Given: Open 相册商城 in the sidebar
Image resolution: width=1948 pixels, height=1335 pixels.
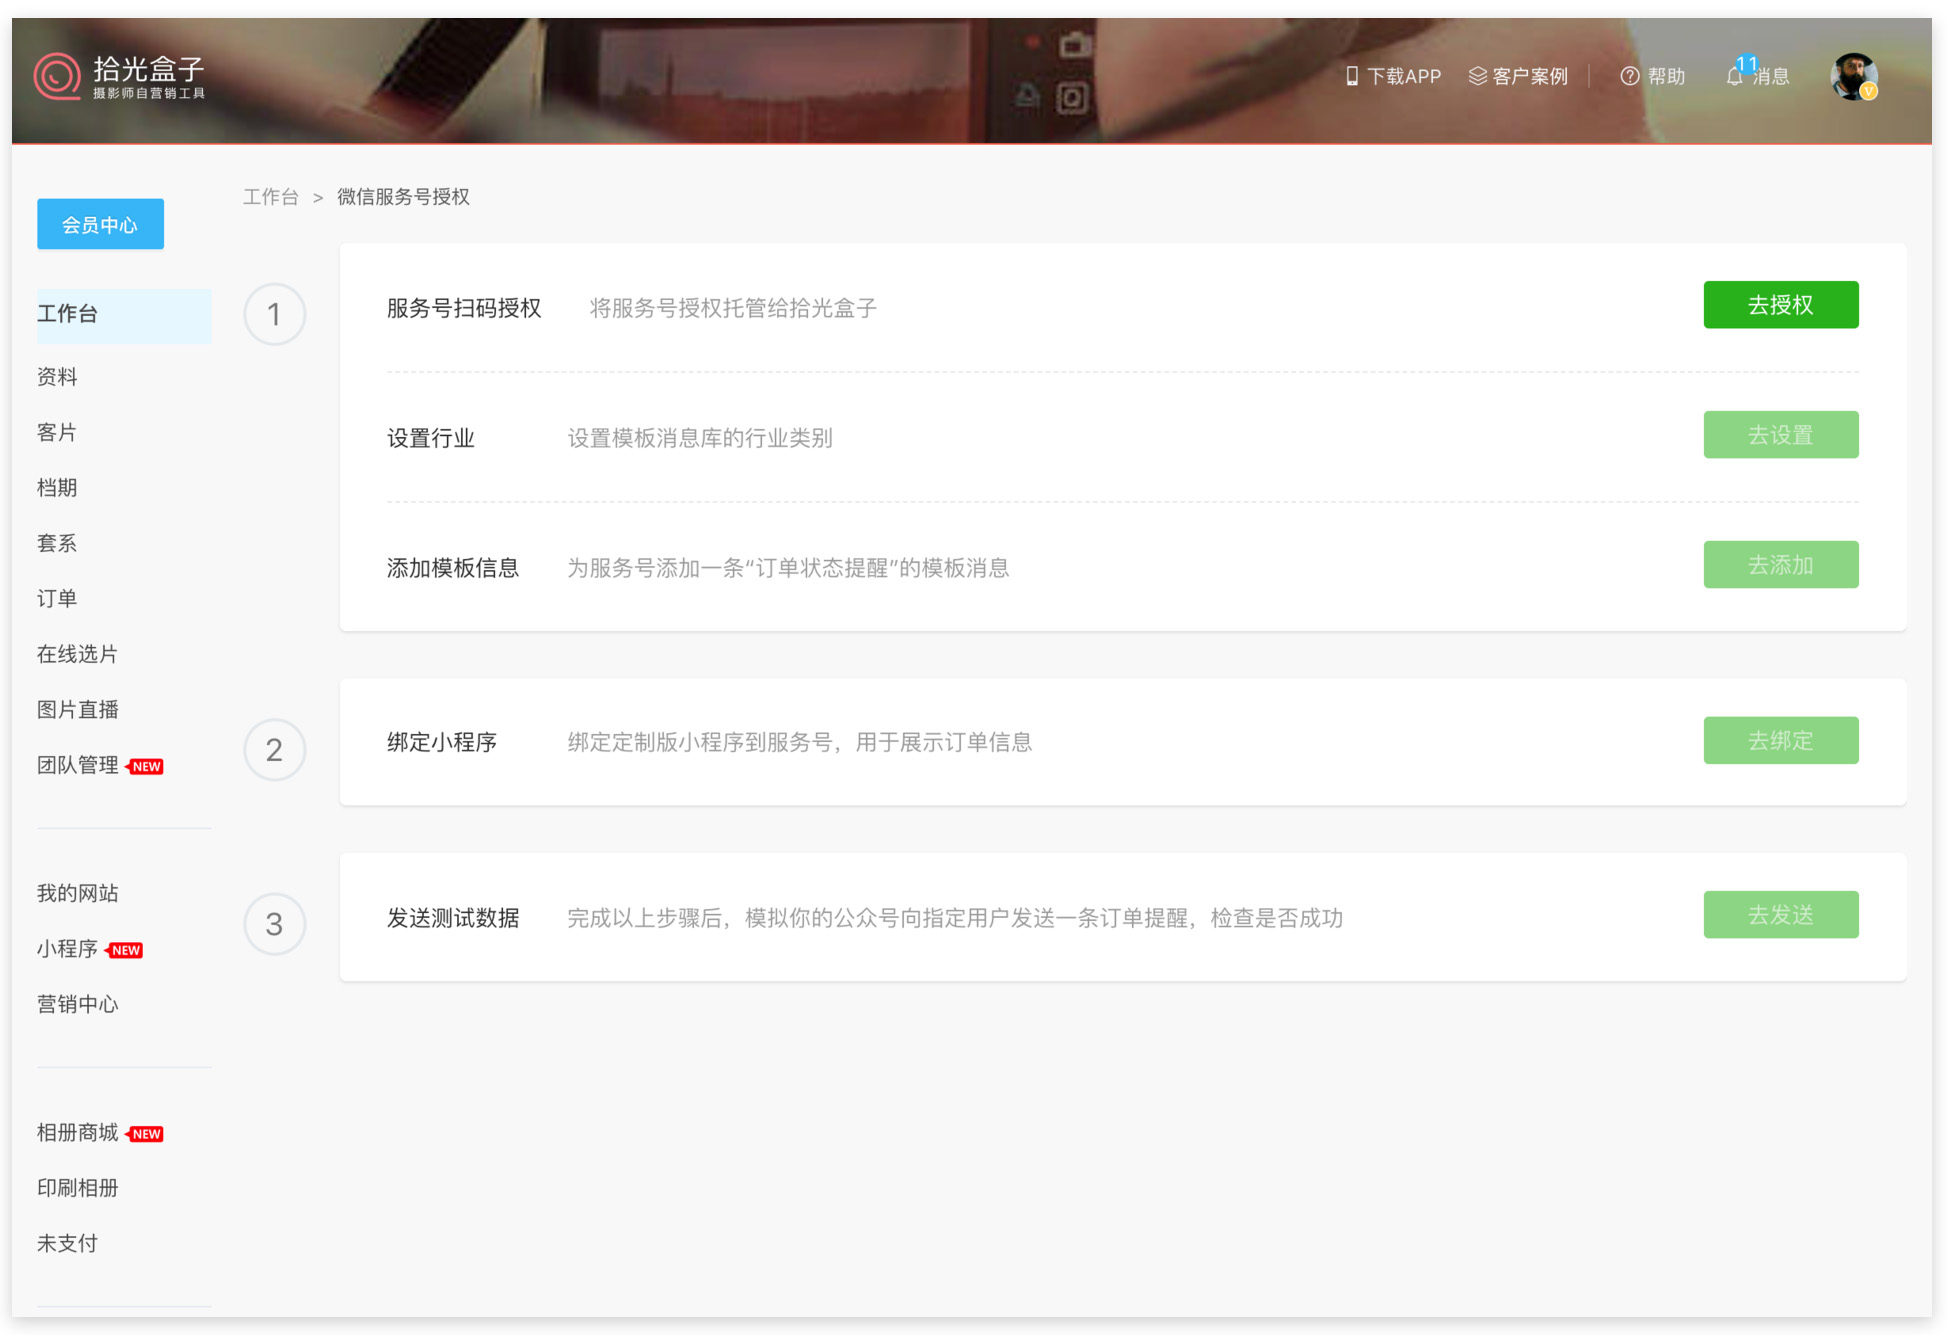Looking at the screenshot, I should [78, 1132].
